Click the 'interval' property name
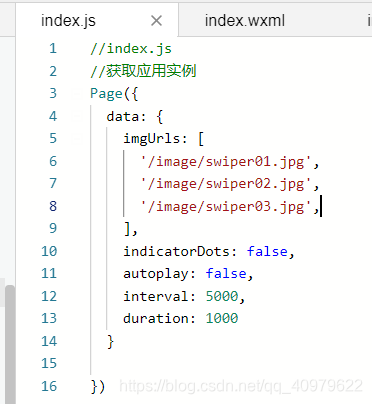 156,296
